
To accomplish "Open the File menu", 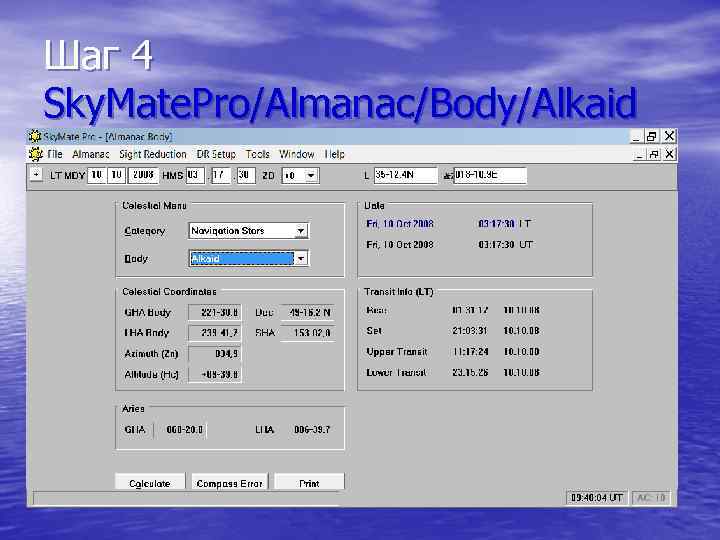I will pyautogui.click(x=55, y=154).
